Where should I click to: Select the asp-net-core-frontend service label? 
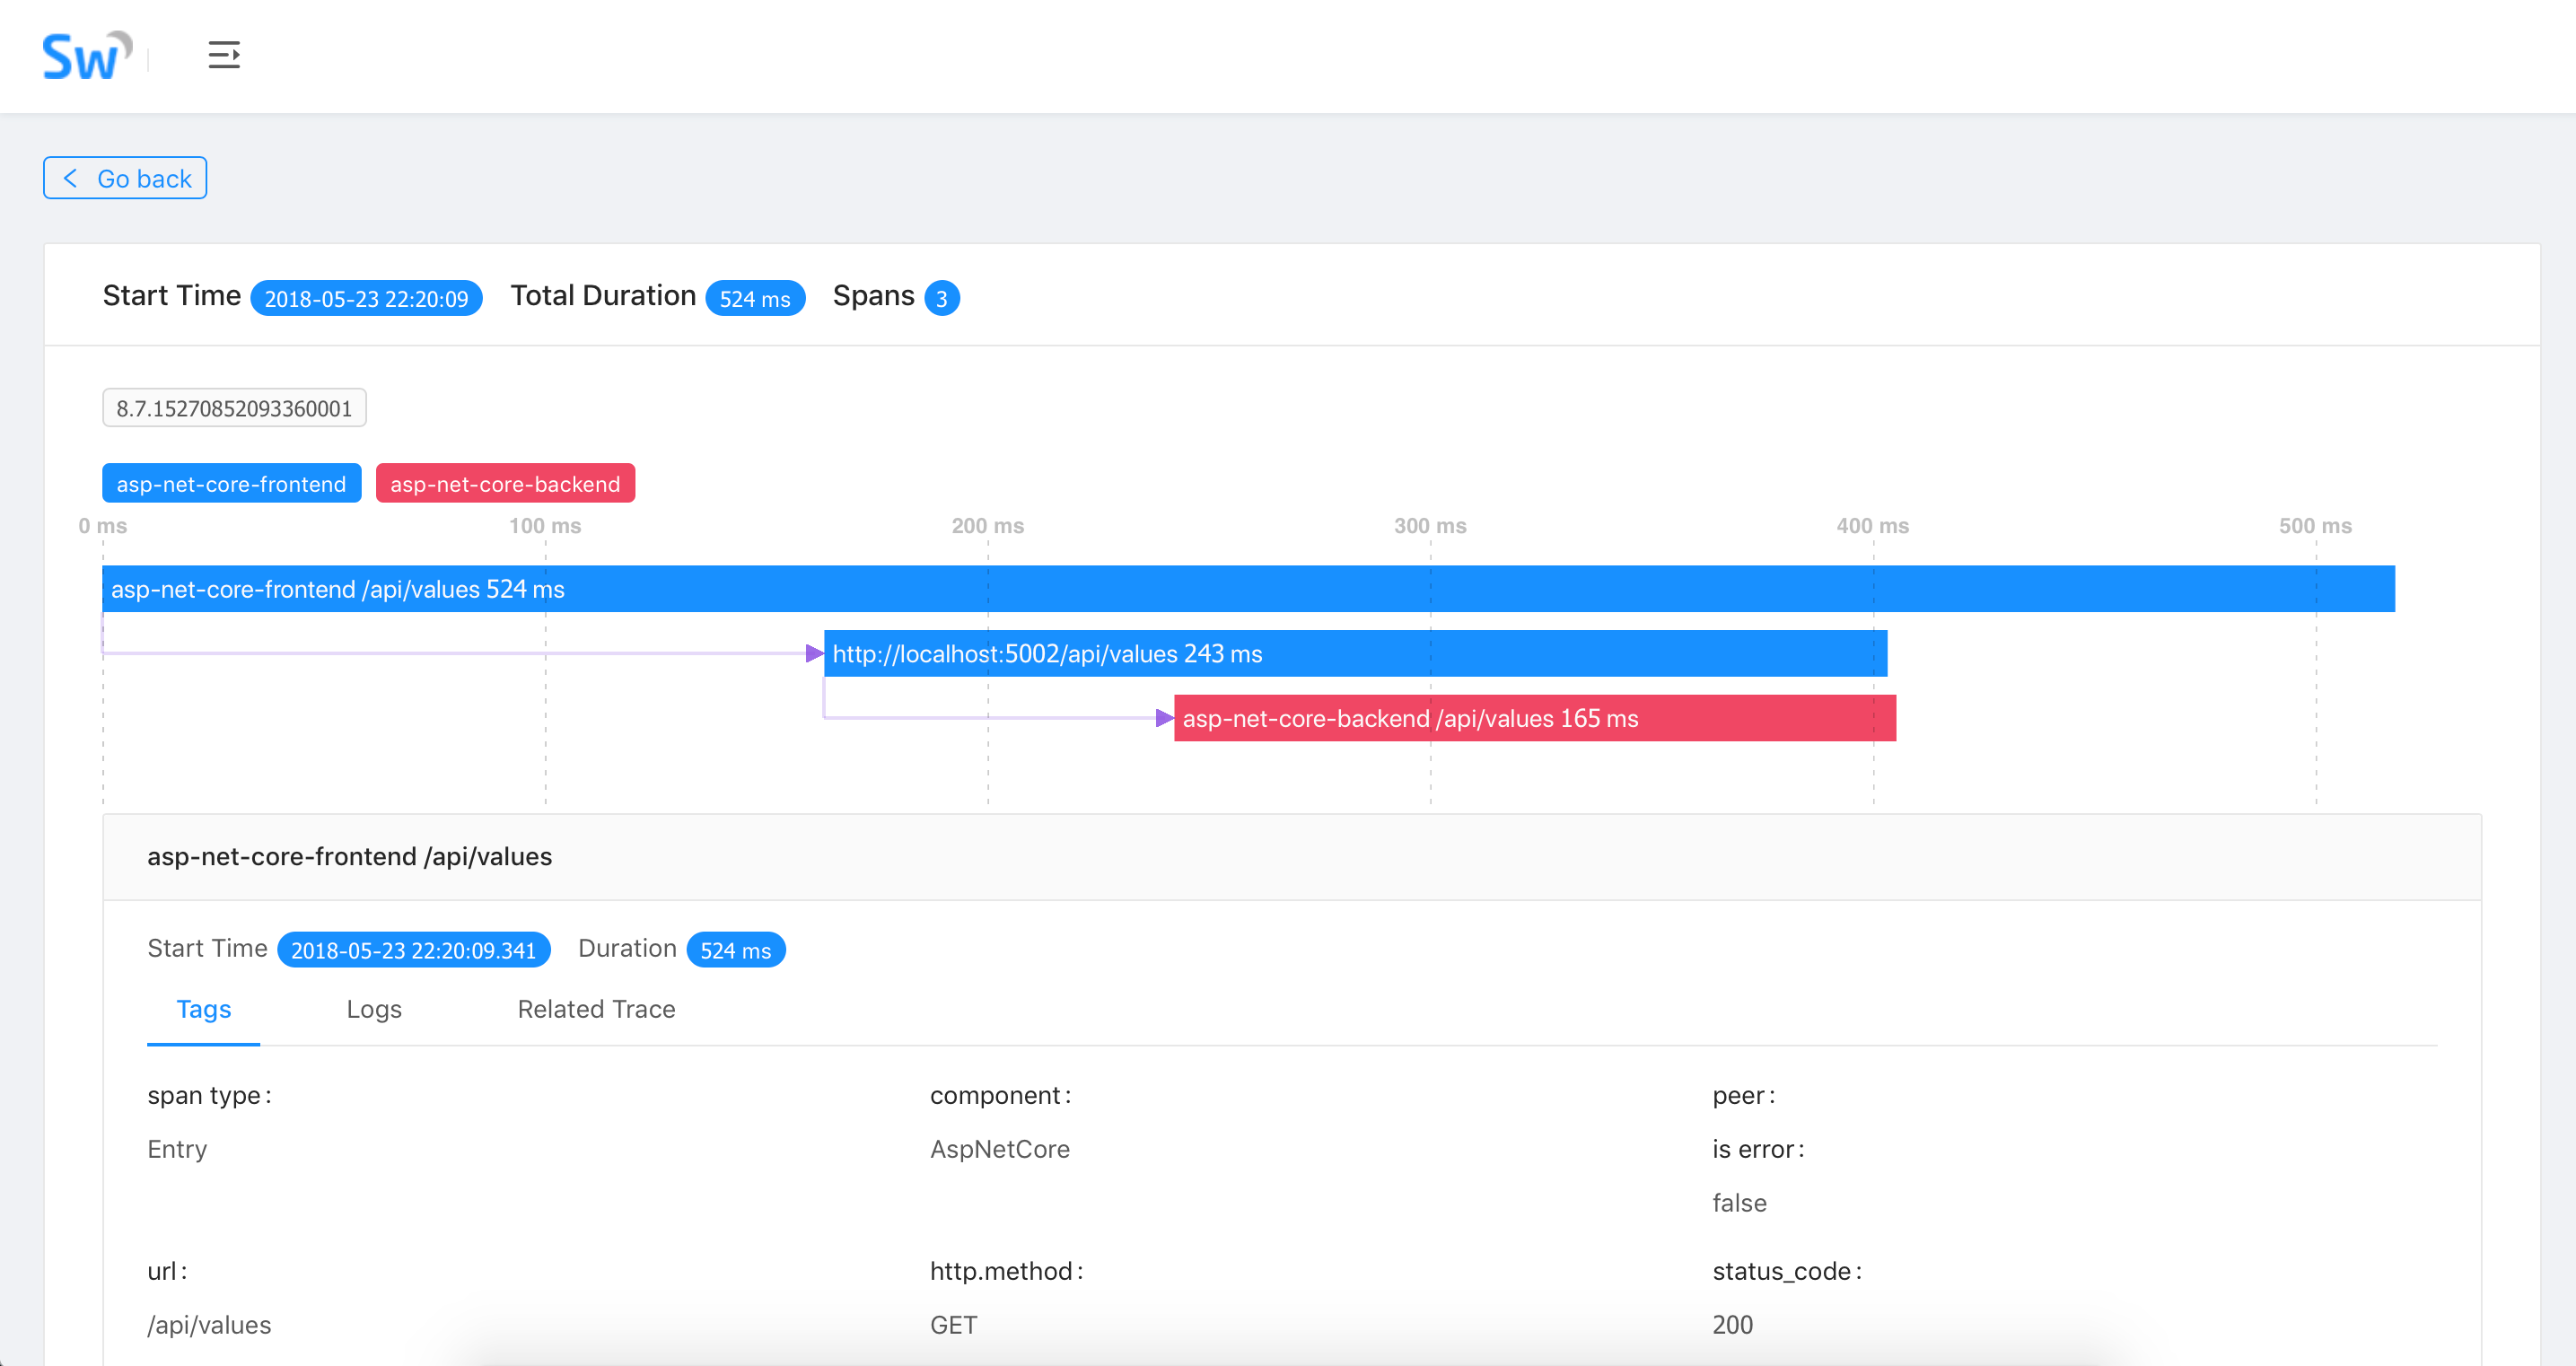231,483
